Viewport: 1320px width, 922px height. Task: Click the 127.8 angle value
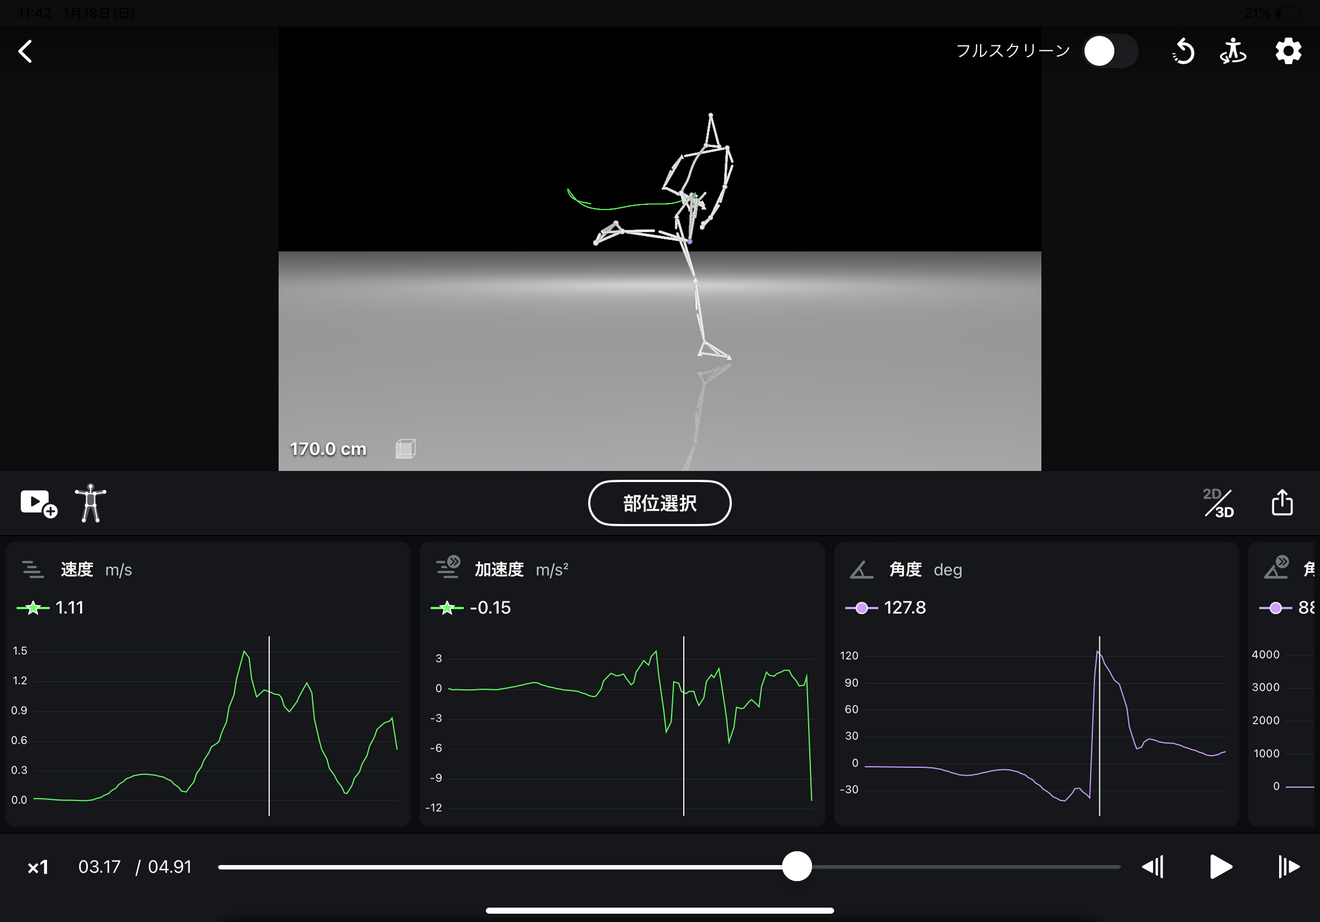pos(905,608)
